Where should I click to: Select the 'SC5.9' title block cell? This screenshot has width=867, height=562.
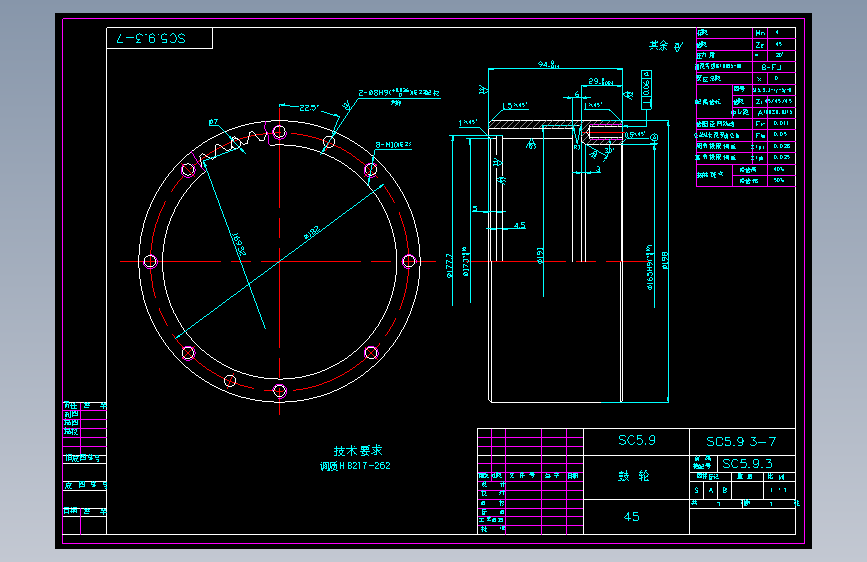636,441
